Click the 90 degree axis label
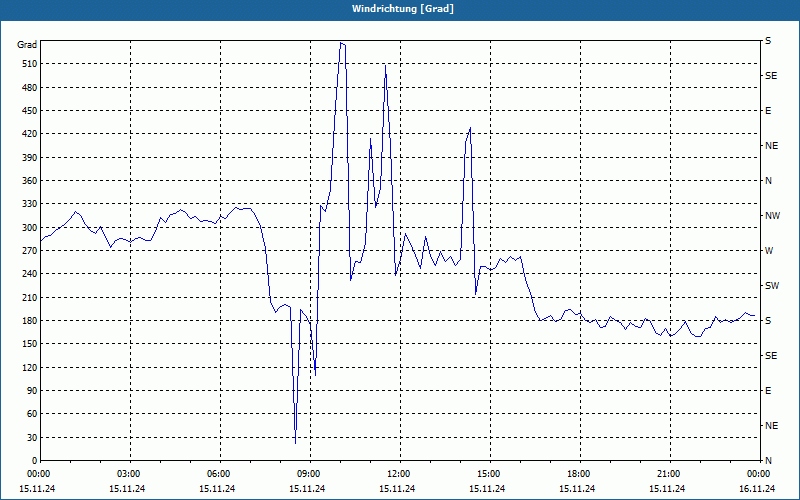Image resolution: width=800 pixels, height=500 pixels. point(32,391)
